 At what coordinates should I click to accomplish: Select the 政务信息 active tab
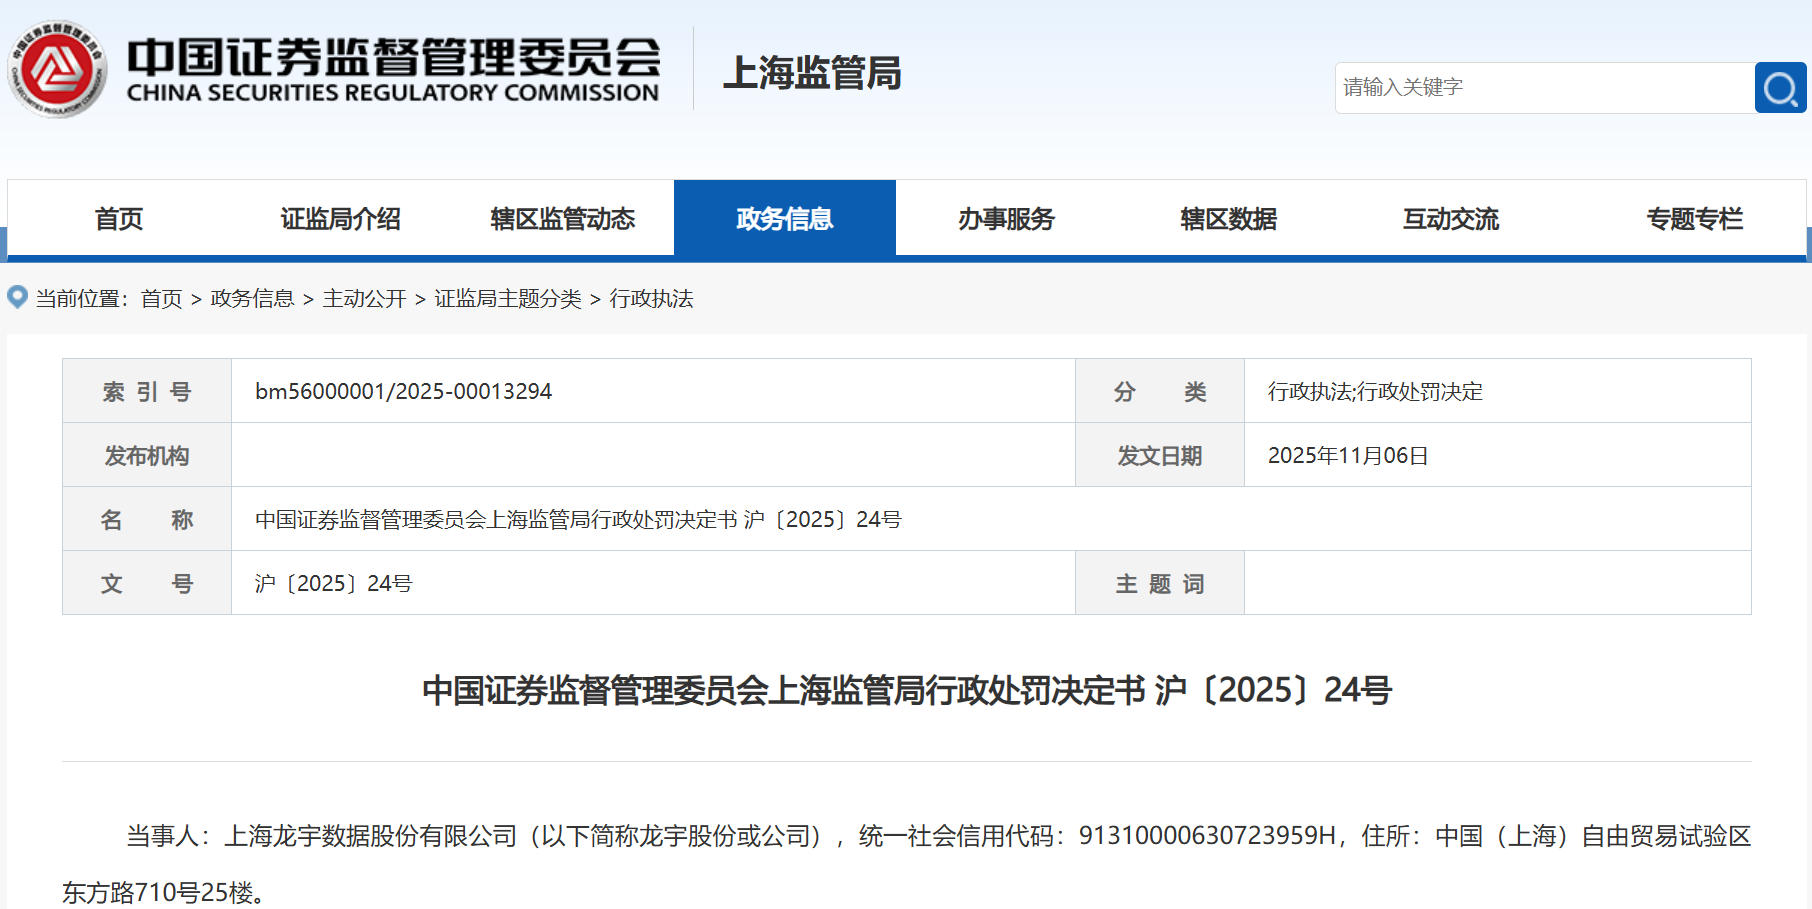tap(784, 219)
